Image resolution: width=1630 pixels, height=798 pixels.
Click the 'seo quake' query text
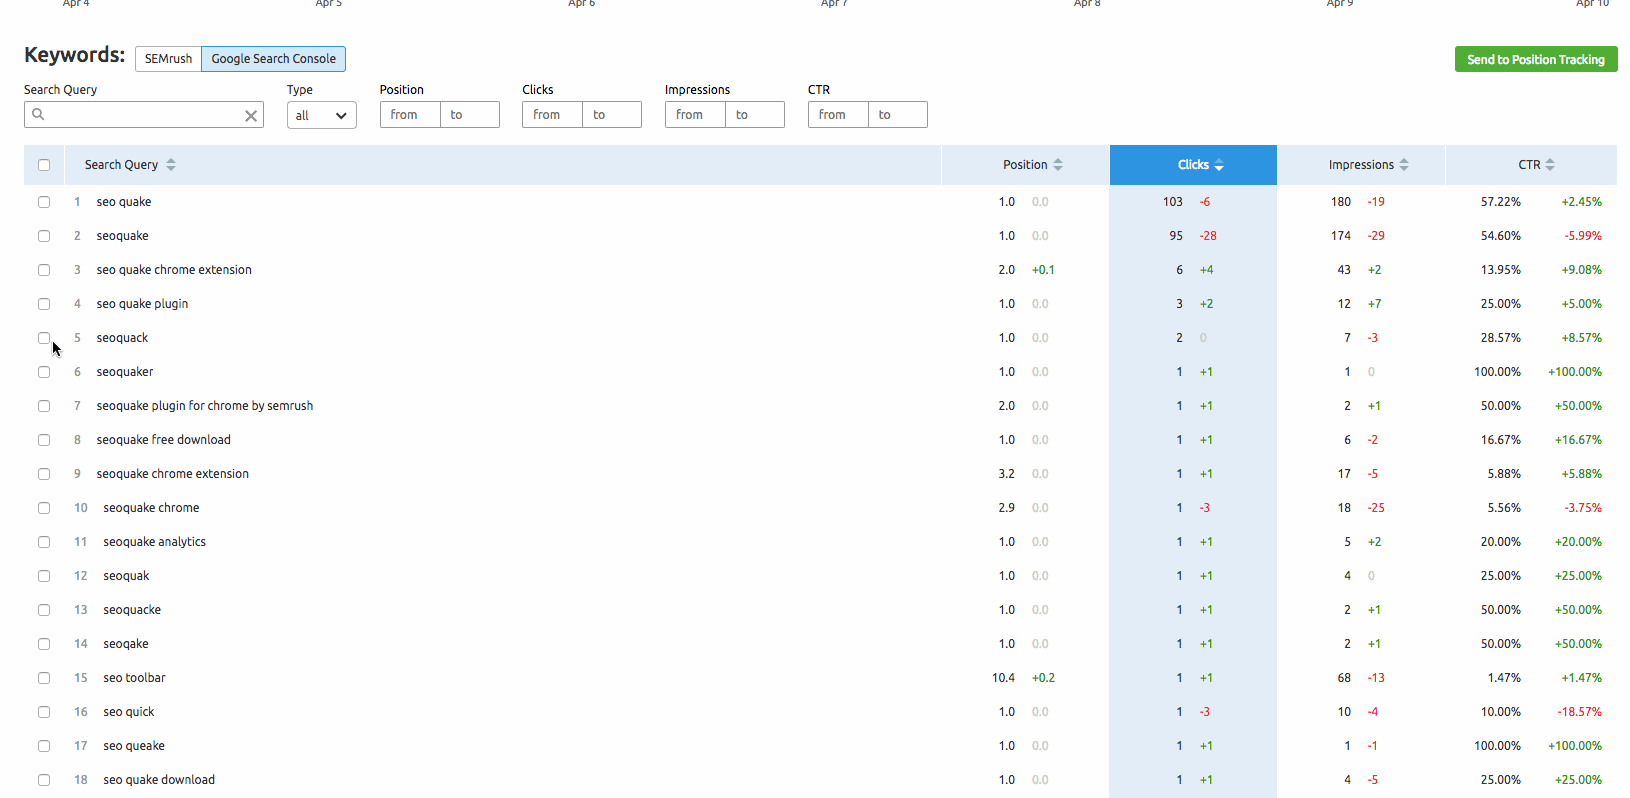click(124, 202)
